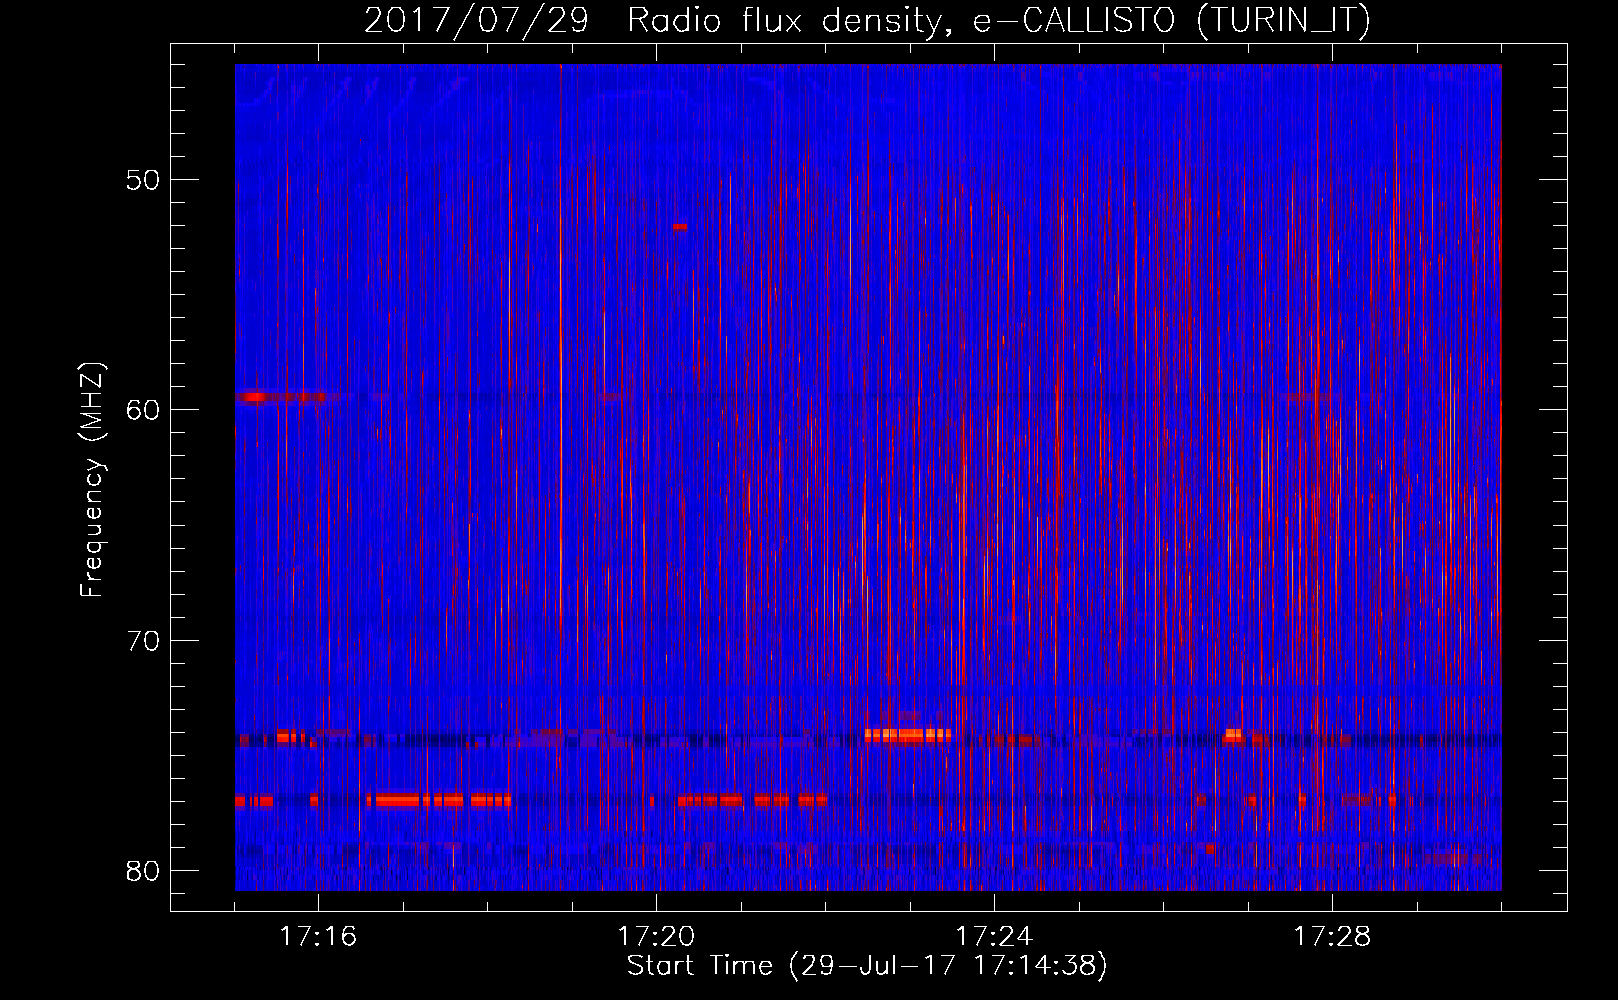Click the 70 frequency tick label
This screenshot has width=1618, height=1000.
tap(143, 641)
